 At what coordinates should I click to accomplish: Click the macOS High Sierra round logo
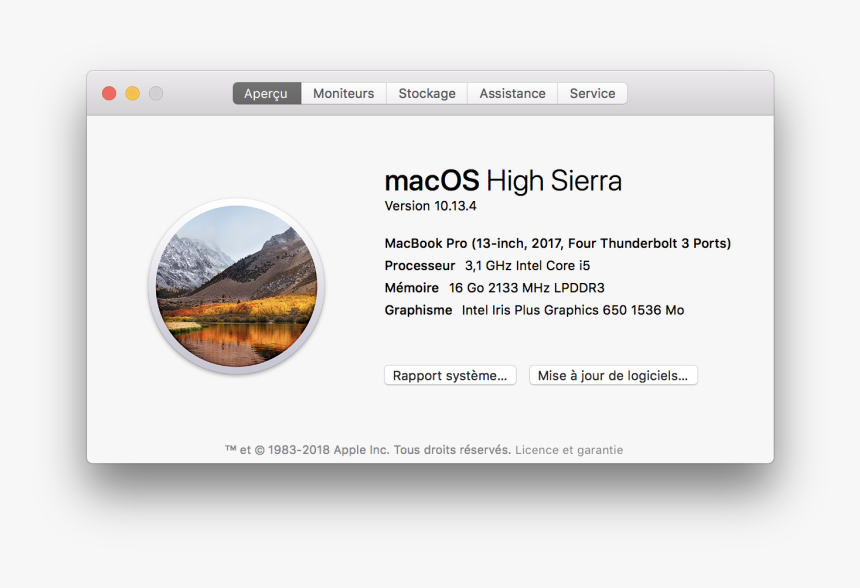coord(236,286)
